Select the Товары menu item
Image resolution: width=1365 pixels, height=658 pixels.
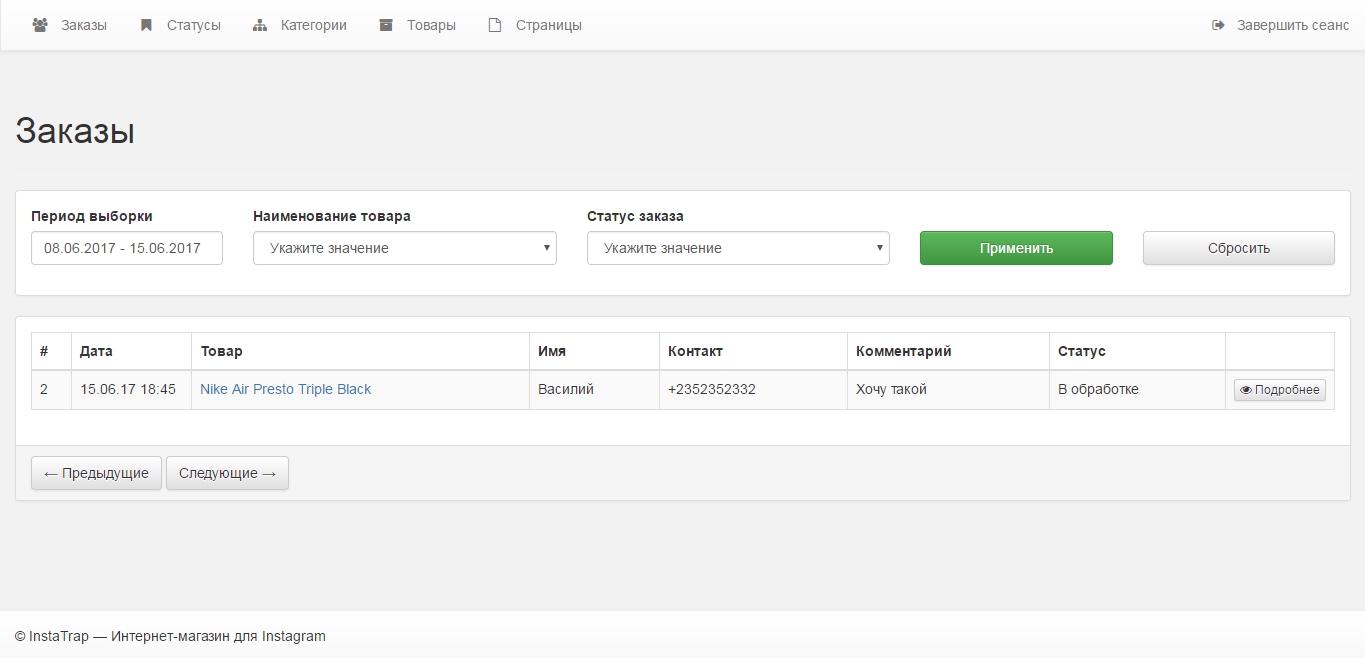[431, 25]
